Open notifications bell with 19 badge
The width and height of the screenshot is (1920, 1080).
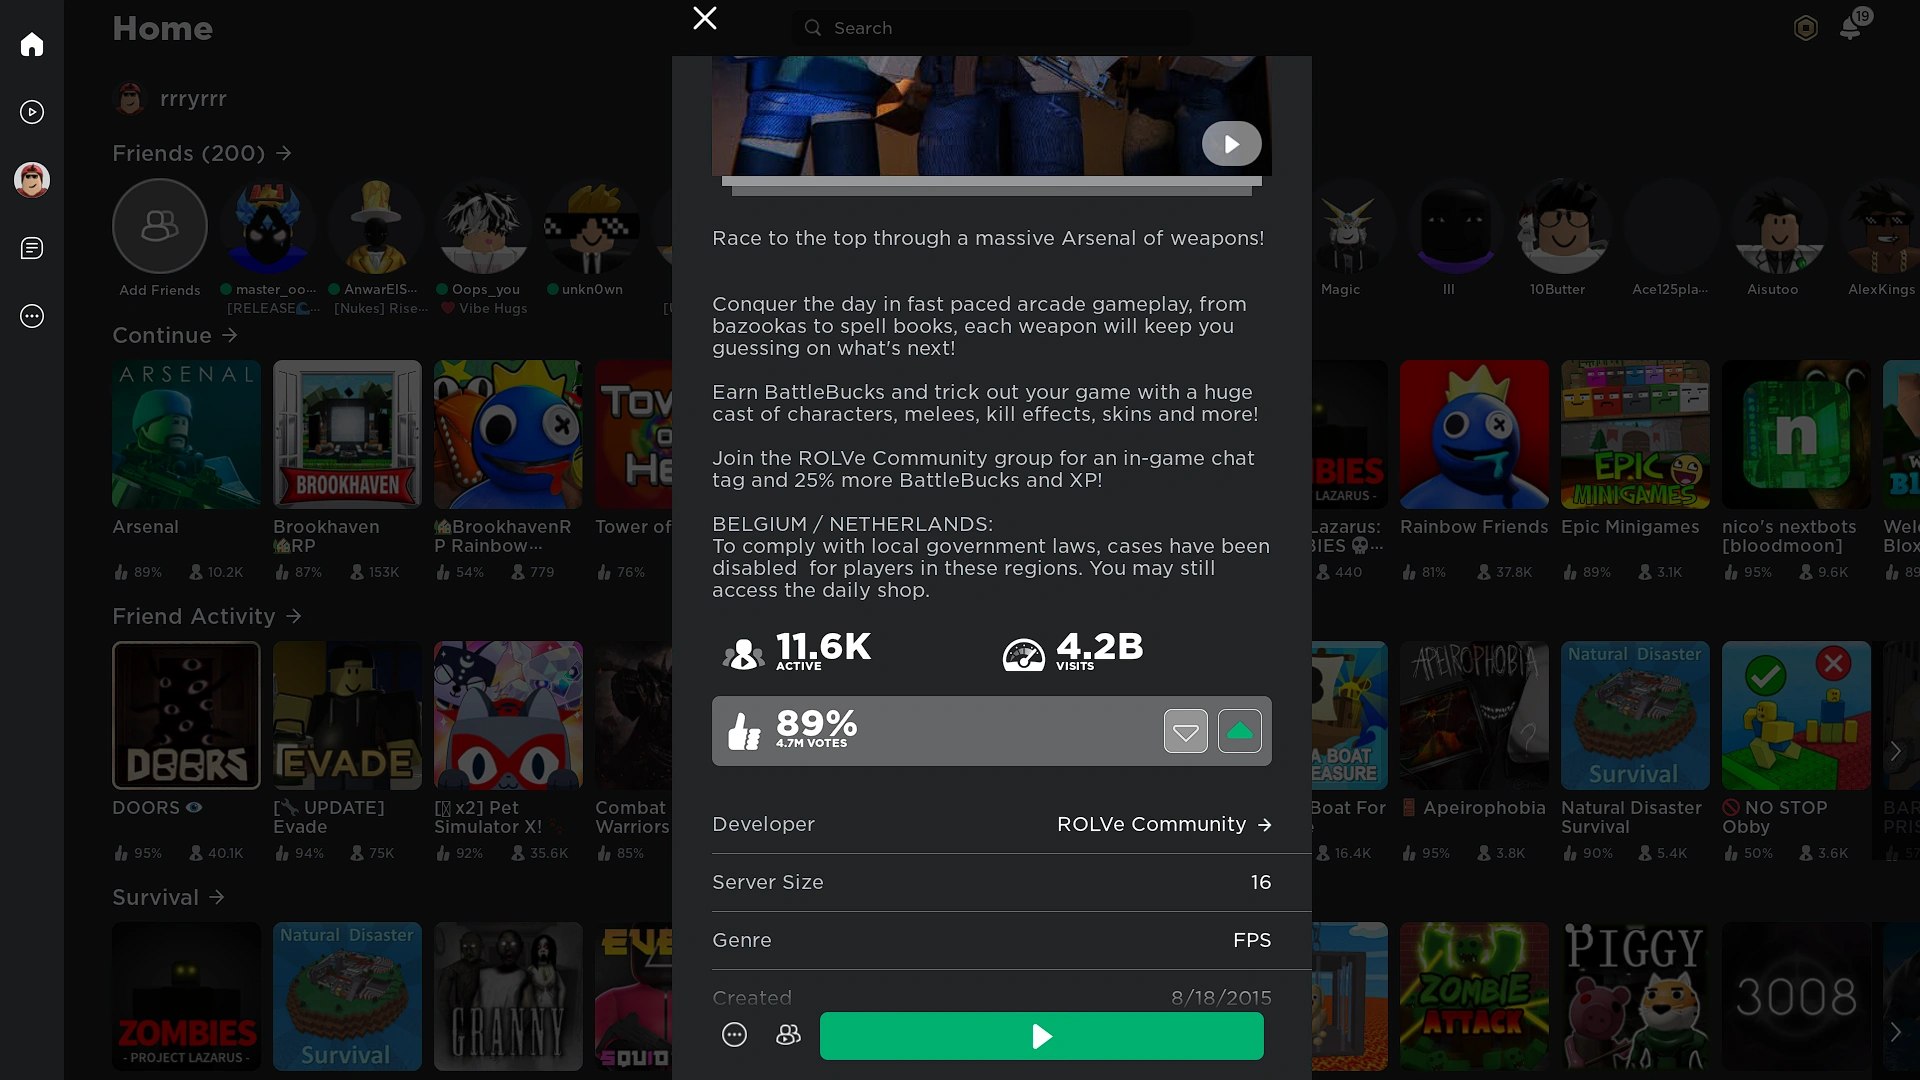(1851, 27)
